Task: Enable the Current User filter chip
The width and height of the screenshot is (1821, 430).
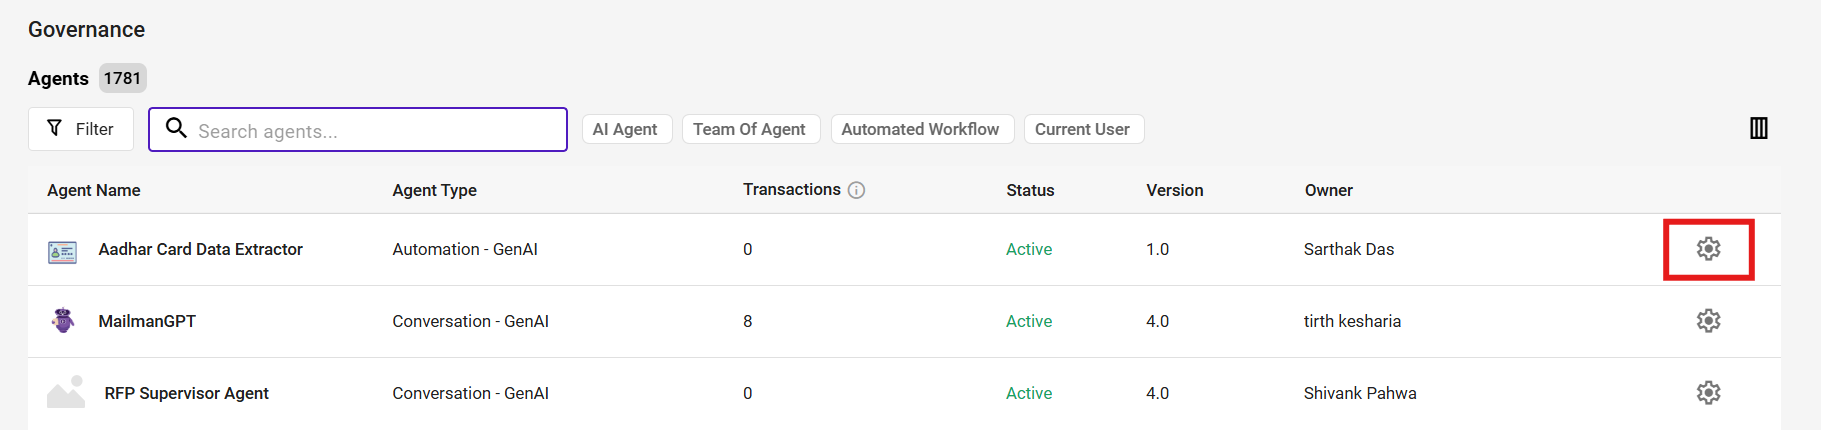Action: point(1083,129)
